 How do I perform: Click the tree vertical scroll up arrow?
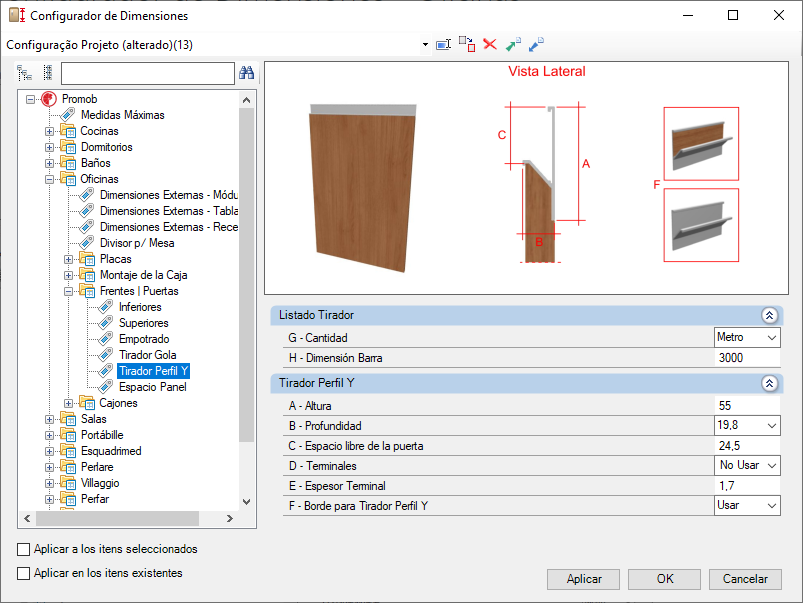pos(246,100)
